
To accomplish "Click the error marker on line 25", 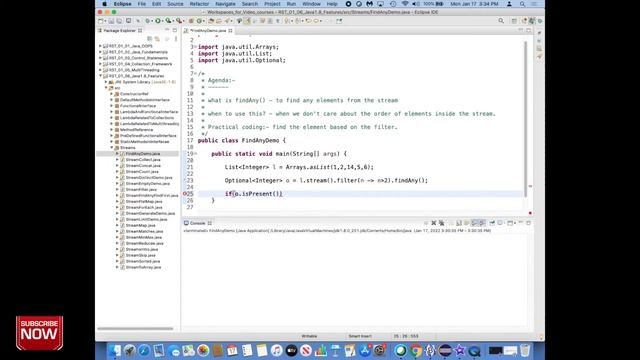I will coord(184,194).
